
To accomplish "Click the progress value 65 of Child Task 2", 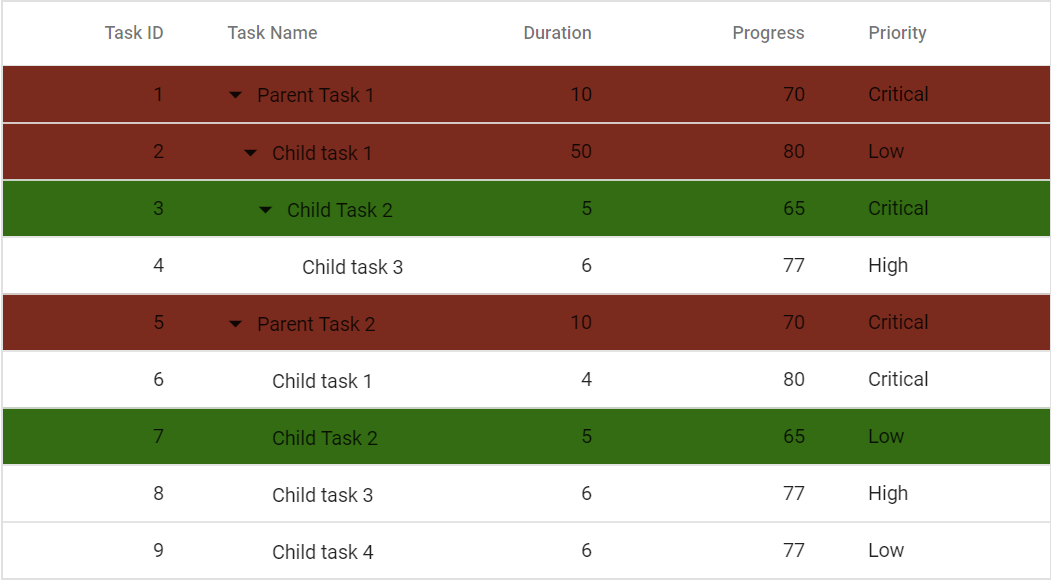I will [x=794, y=209].
